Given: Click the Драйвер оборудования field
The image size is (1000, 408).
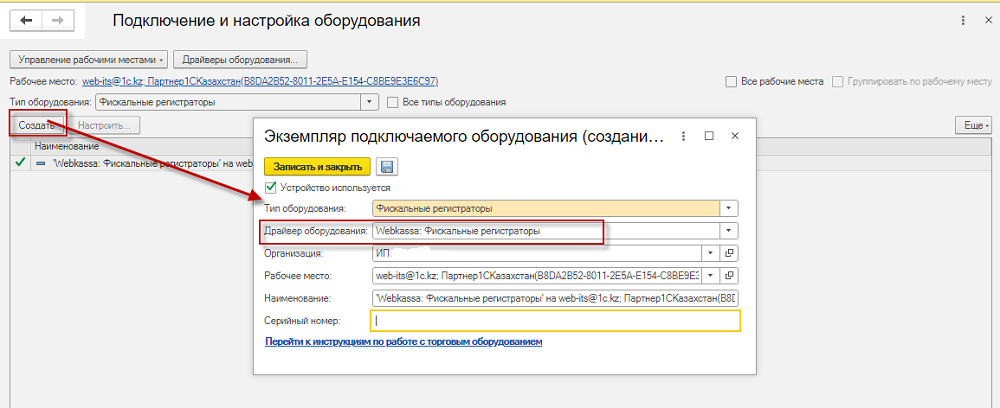Looking at the screenshot, I should tap(546, 231).
